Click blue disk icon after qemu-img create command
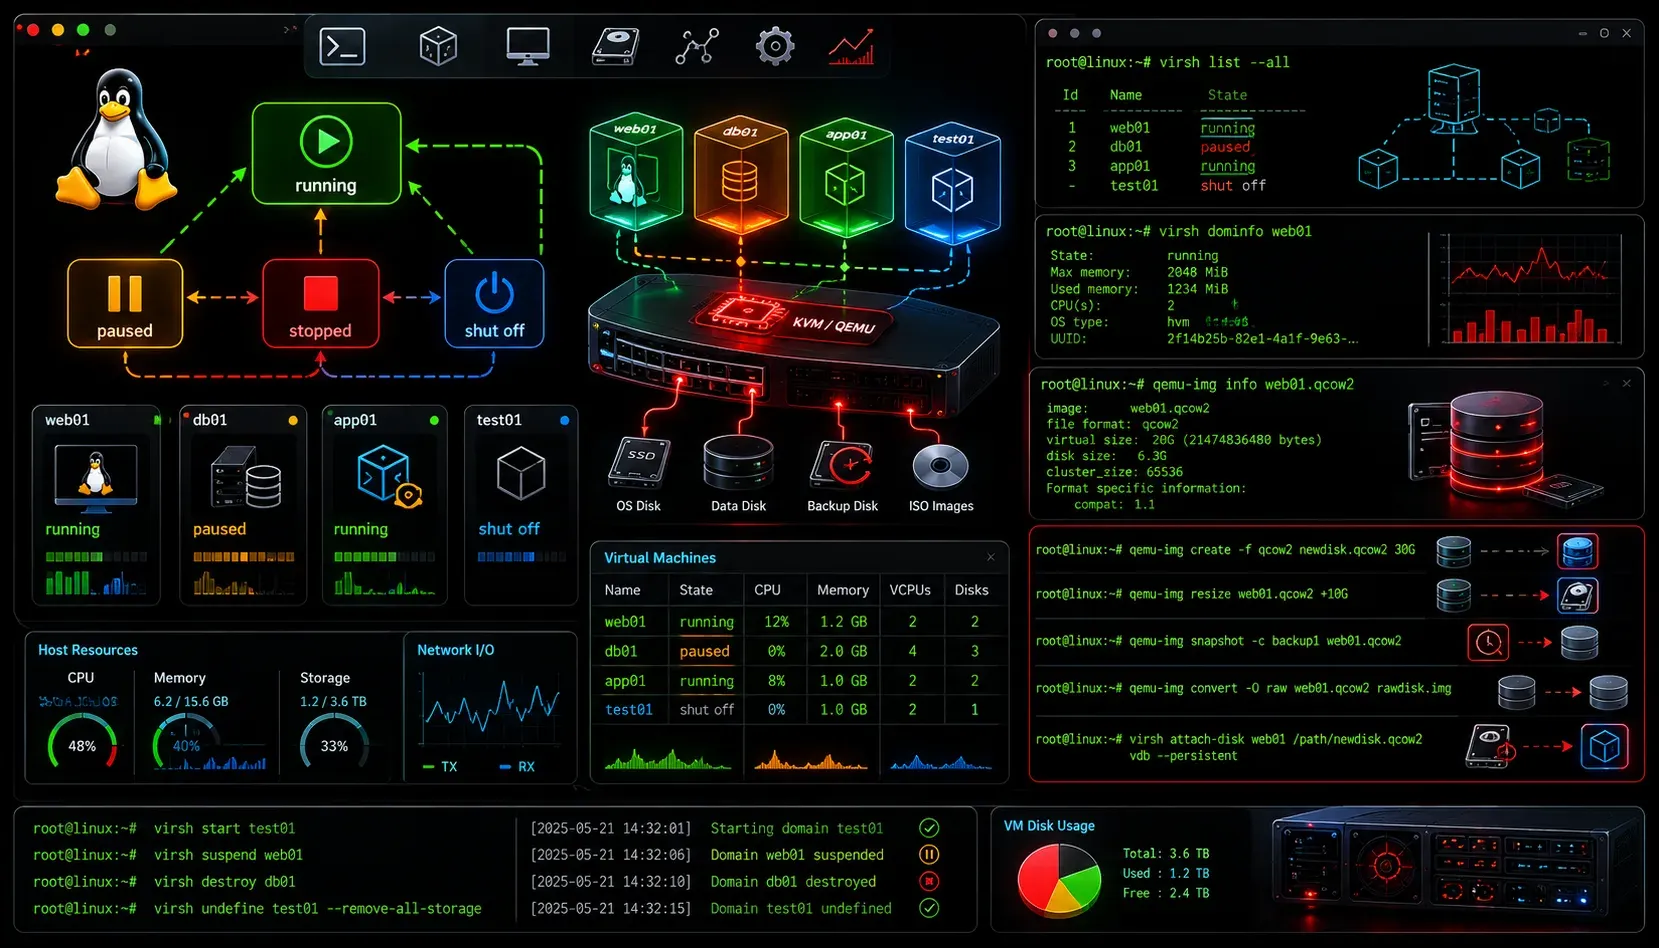Viewport: 1659px width, 948px height. [1577, 551]
